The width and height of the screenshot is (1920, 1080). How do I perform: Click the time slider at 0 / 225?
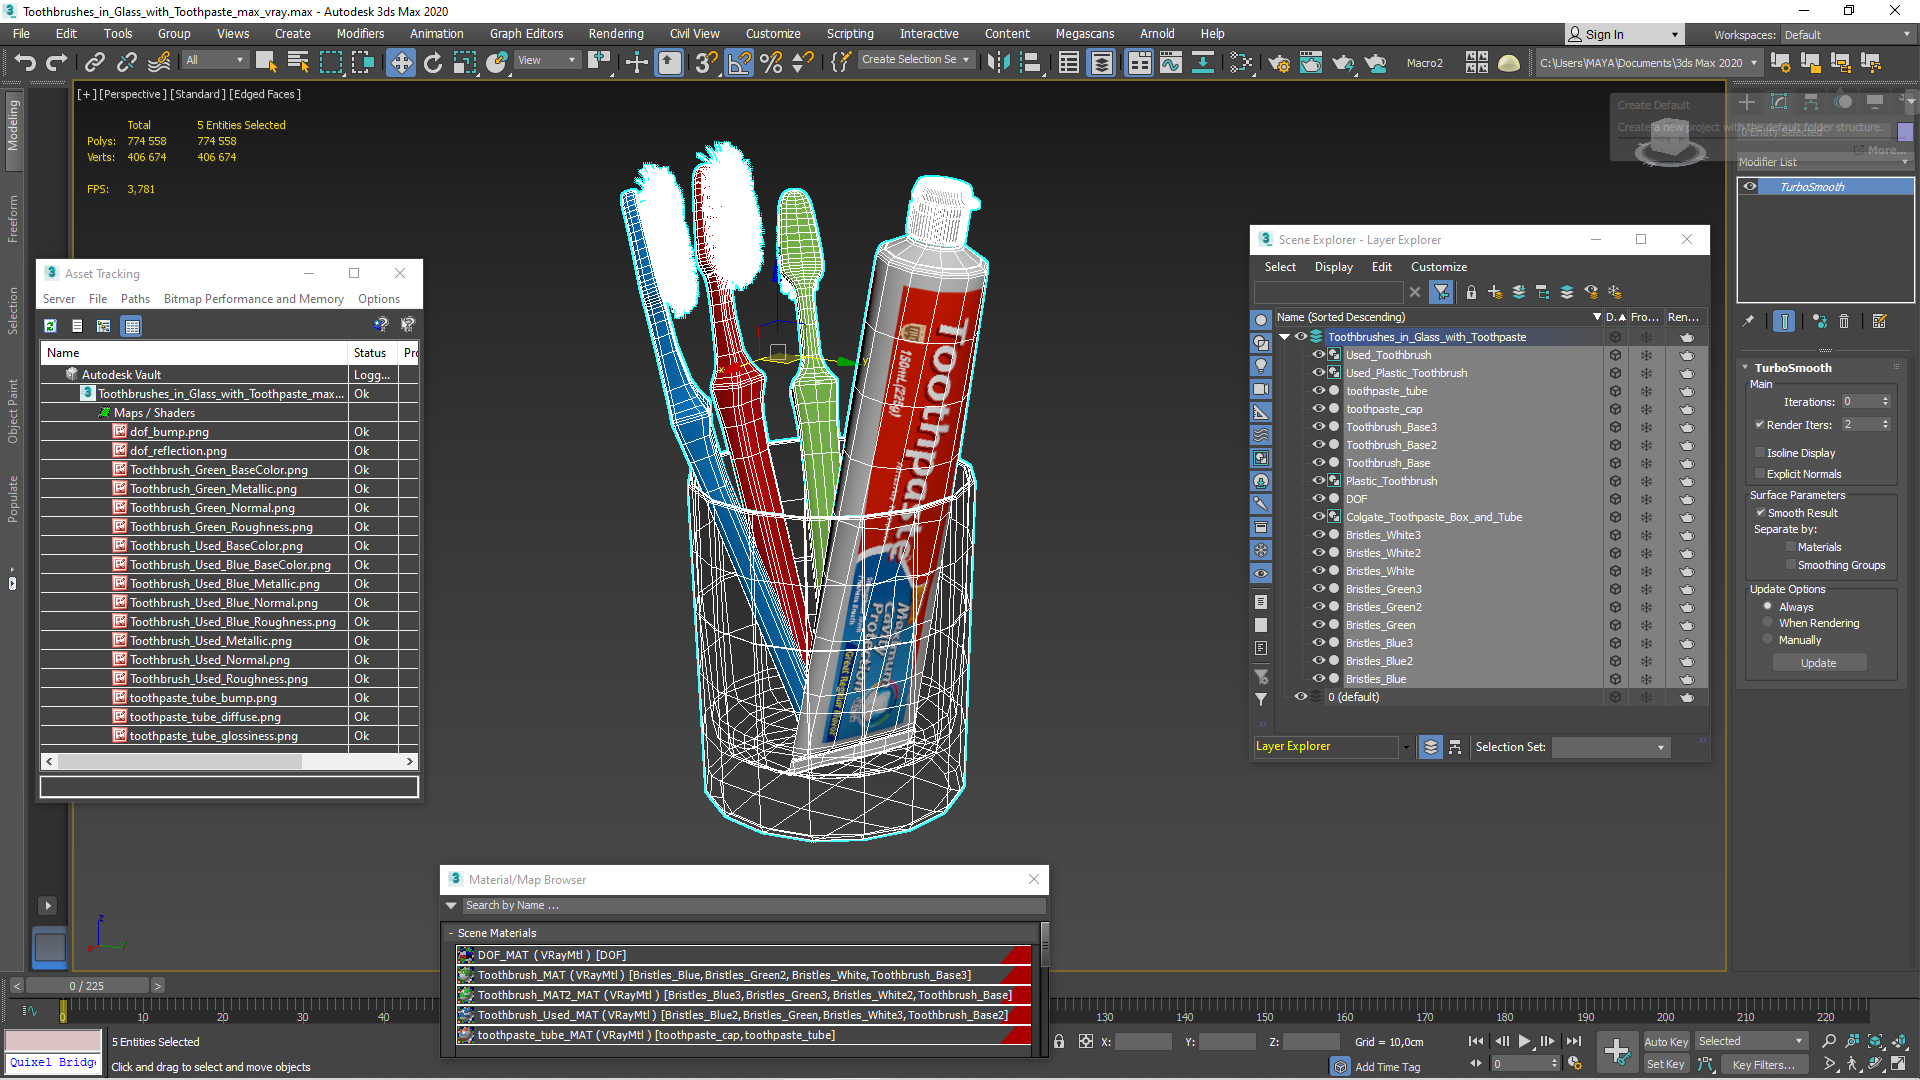(x=86, y=986)
